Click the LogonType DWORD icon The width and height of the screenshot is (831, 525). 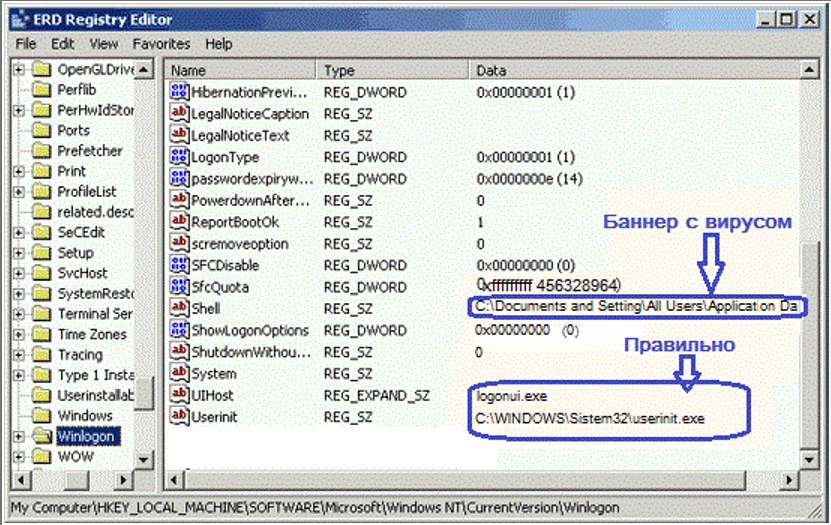coord(180,157)
